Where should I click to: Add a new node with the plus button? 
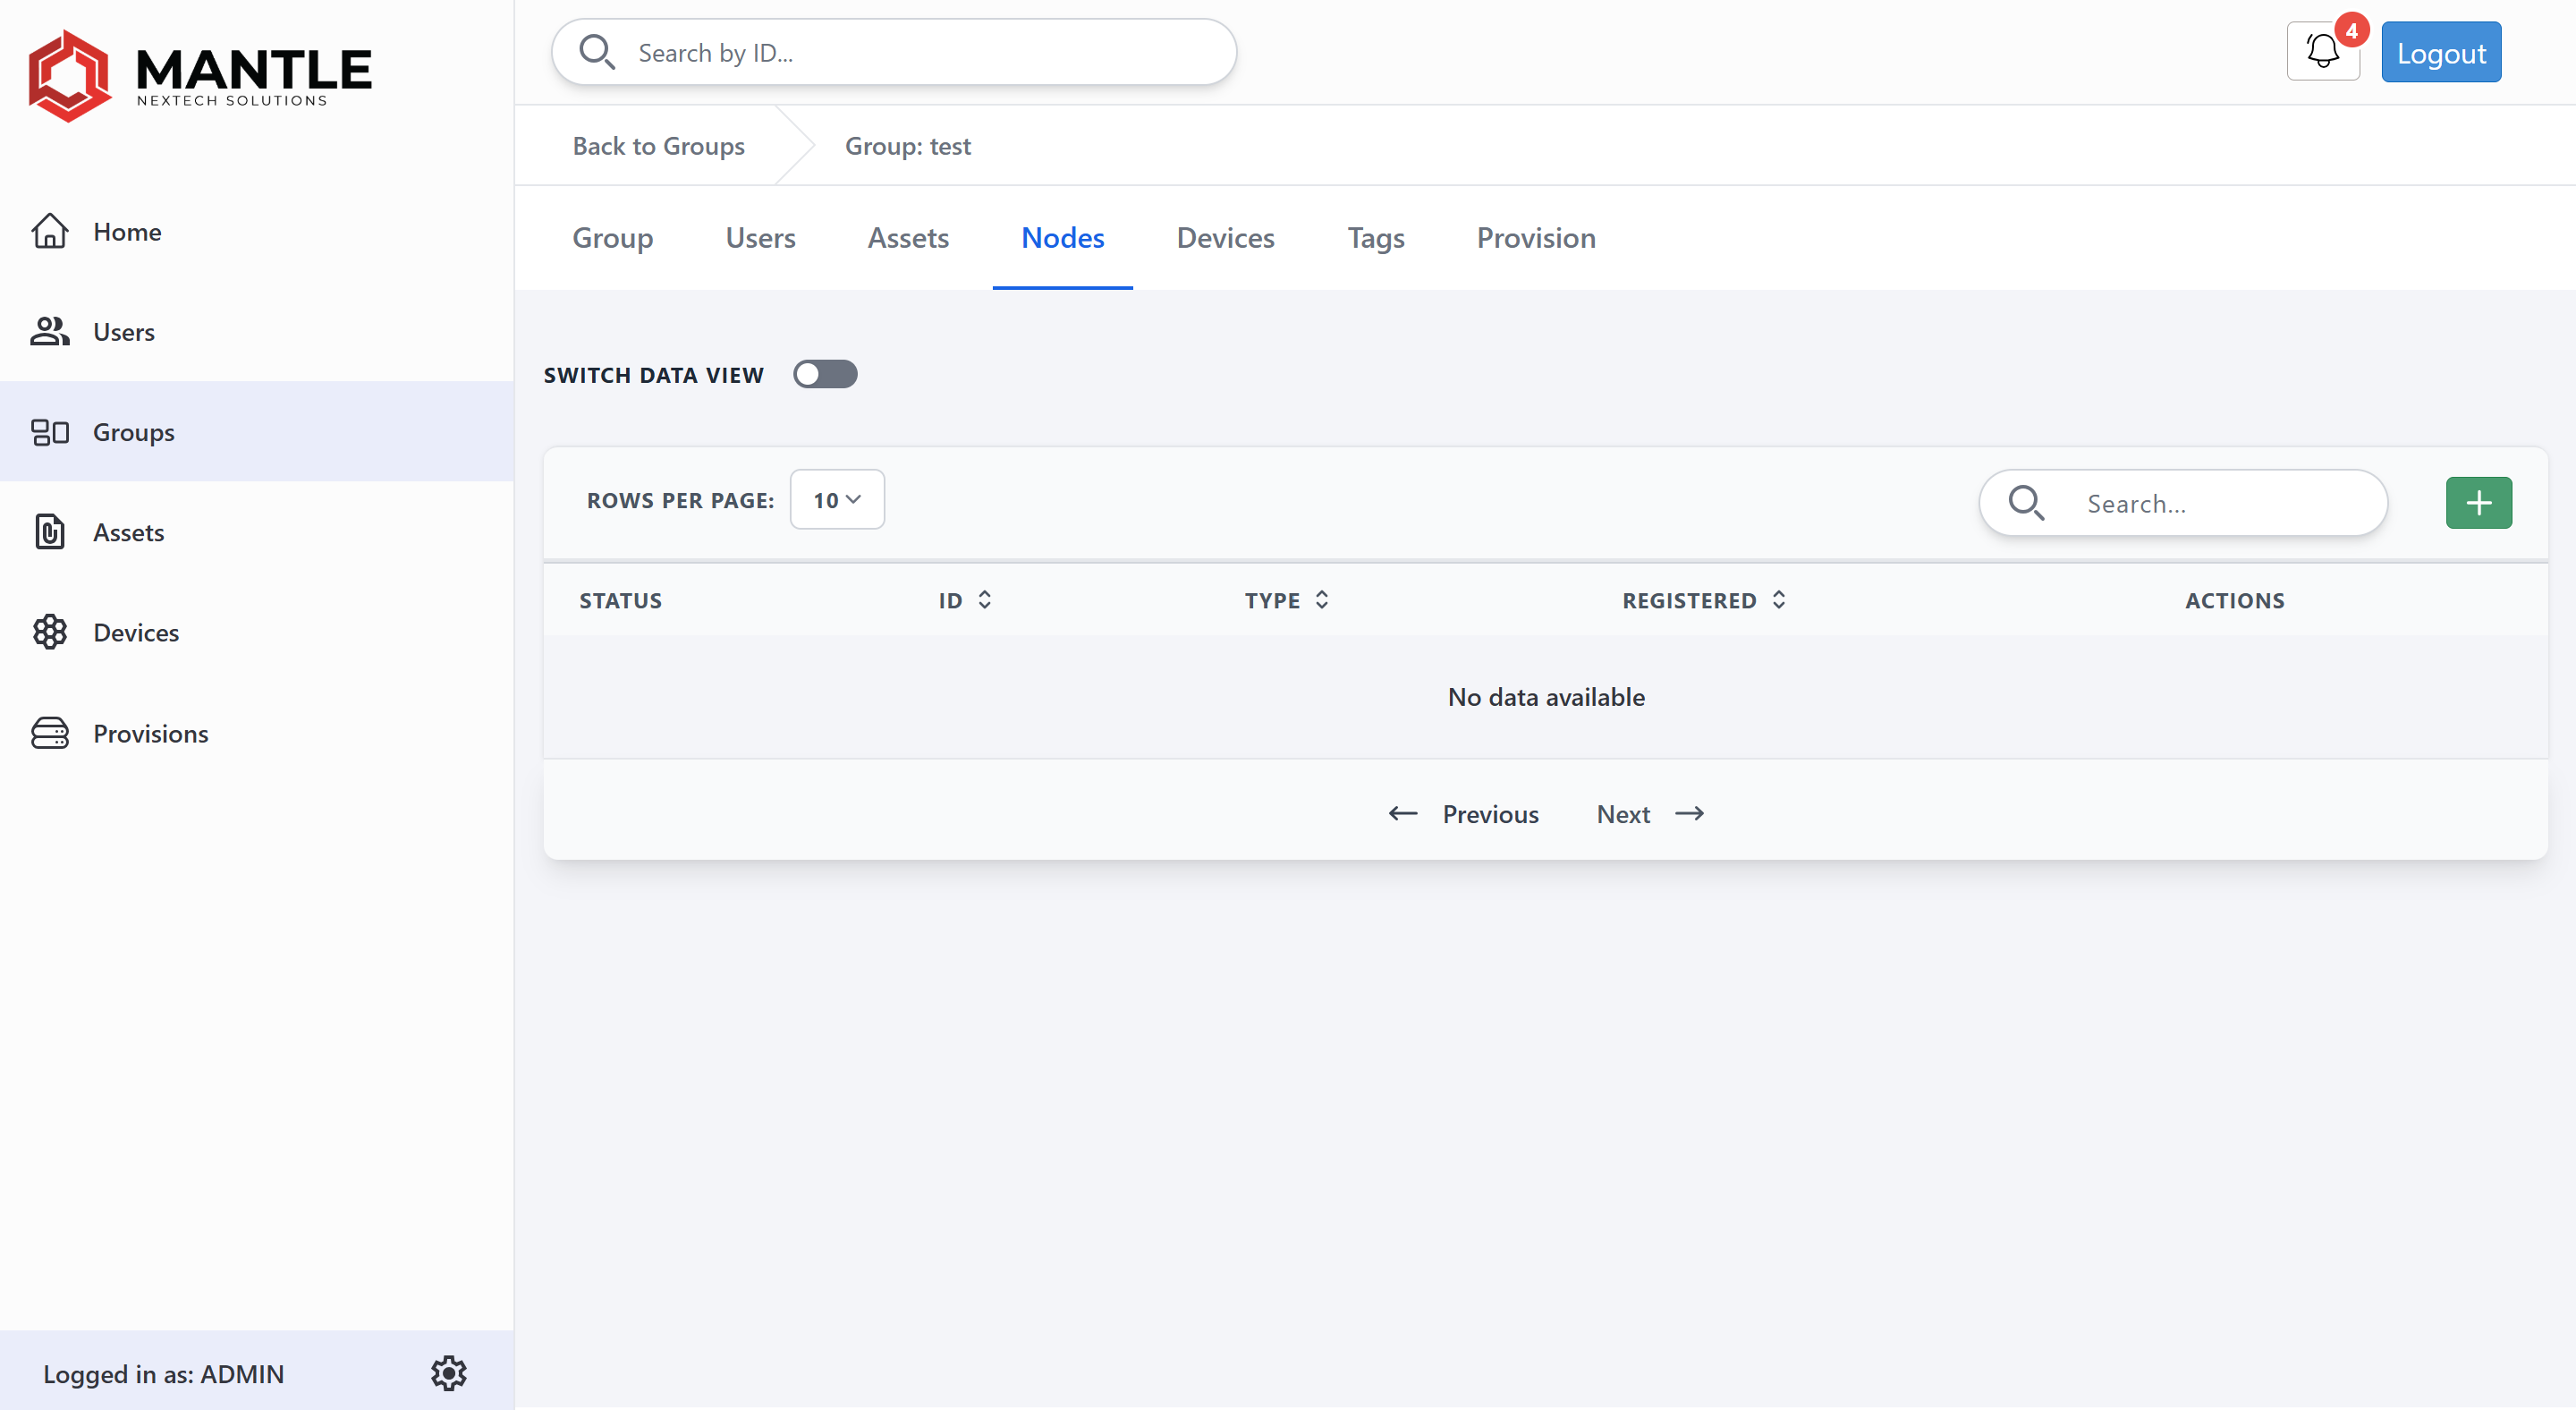pyautogui.click(x=2478, y=502)
